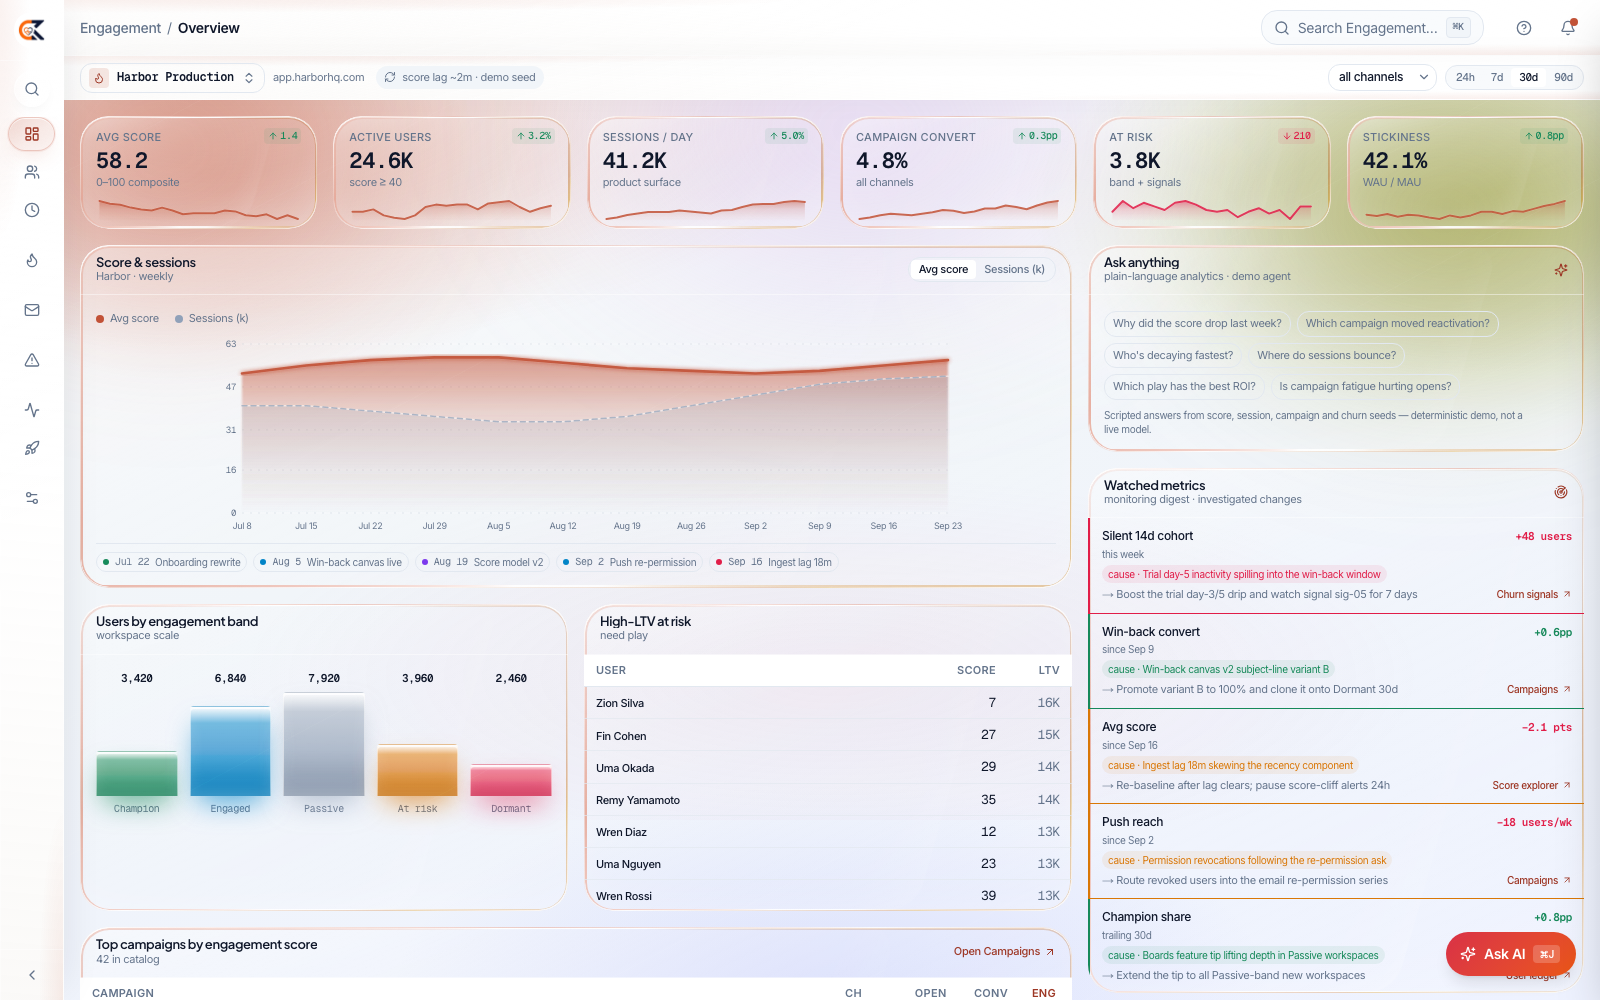The width and height of the screenshot is (1600, 1000).
Task: Open the sliders settings sidebar icon
Action: coord(32,498)
